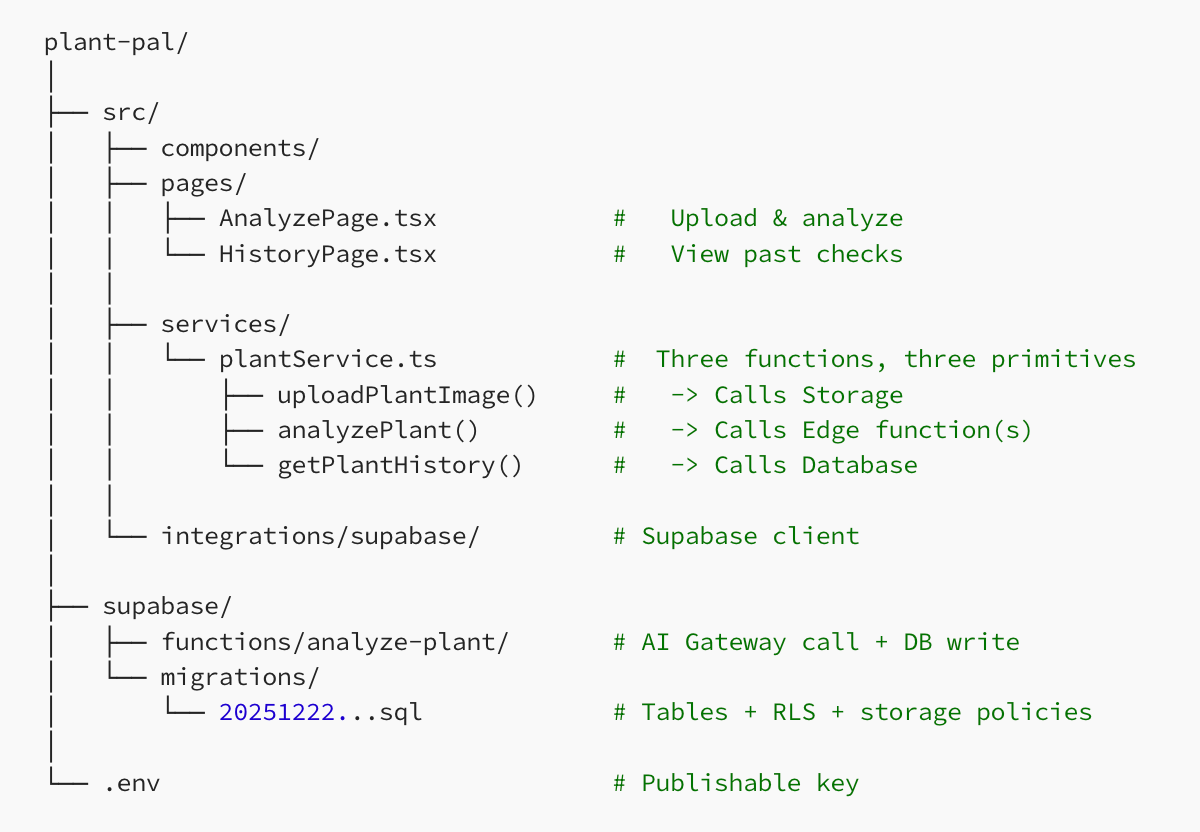Expand the services/ folder

pos(225,324)
